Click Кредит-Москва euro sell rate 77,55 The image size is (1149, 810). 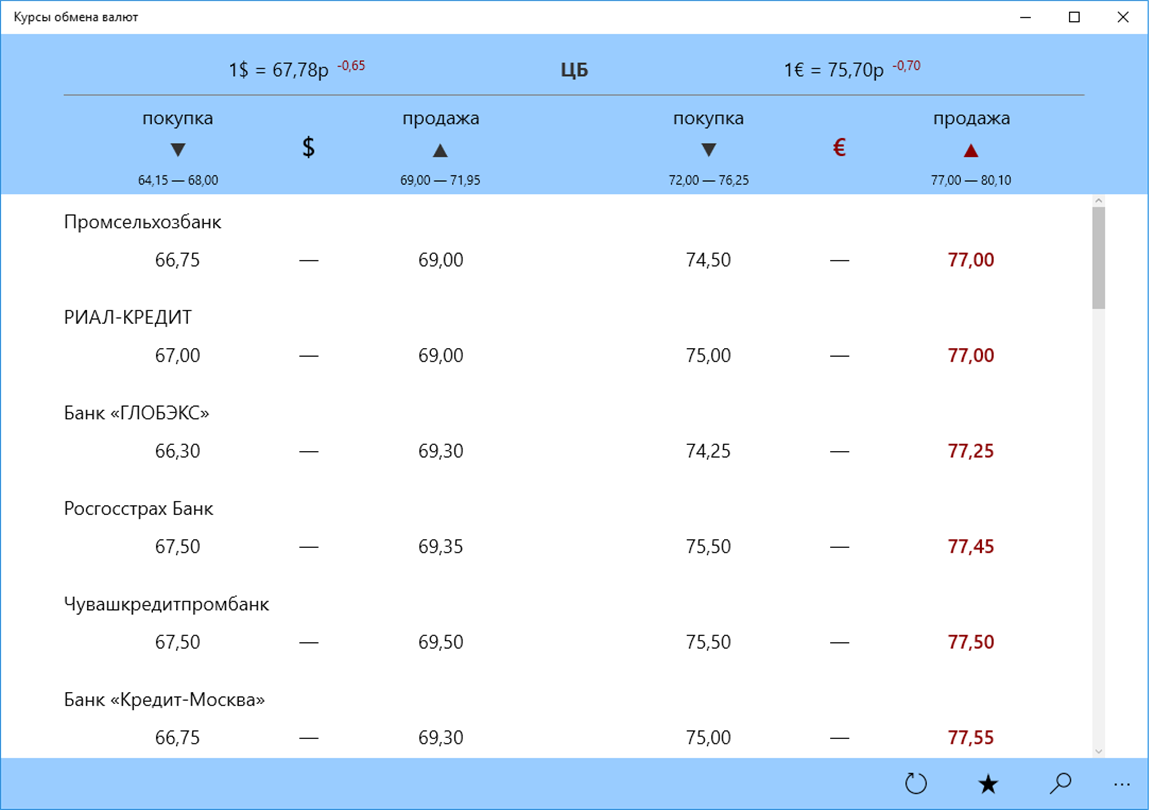971,737
